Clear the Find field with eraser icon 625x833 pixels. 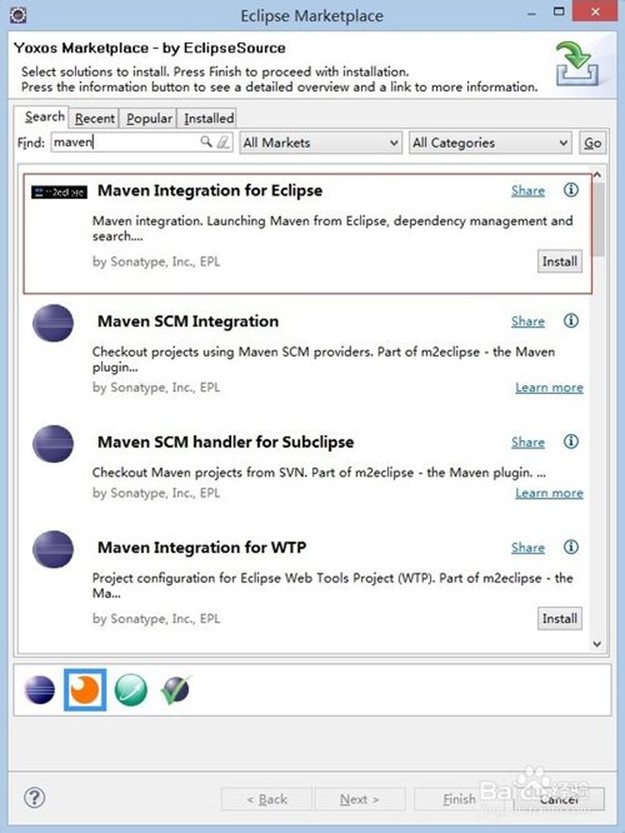point(224,142)
